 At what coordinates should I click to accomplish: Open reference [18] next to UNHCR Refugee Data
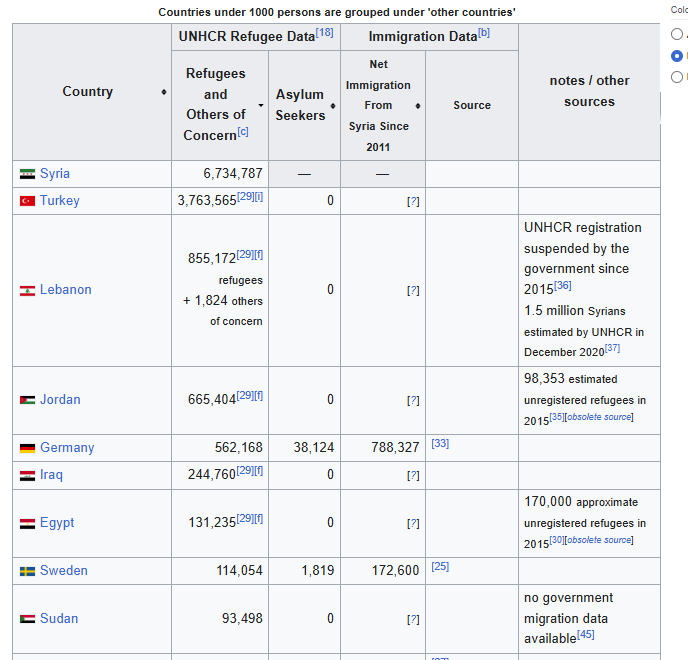pyautogui.click(x=325, y=32)
